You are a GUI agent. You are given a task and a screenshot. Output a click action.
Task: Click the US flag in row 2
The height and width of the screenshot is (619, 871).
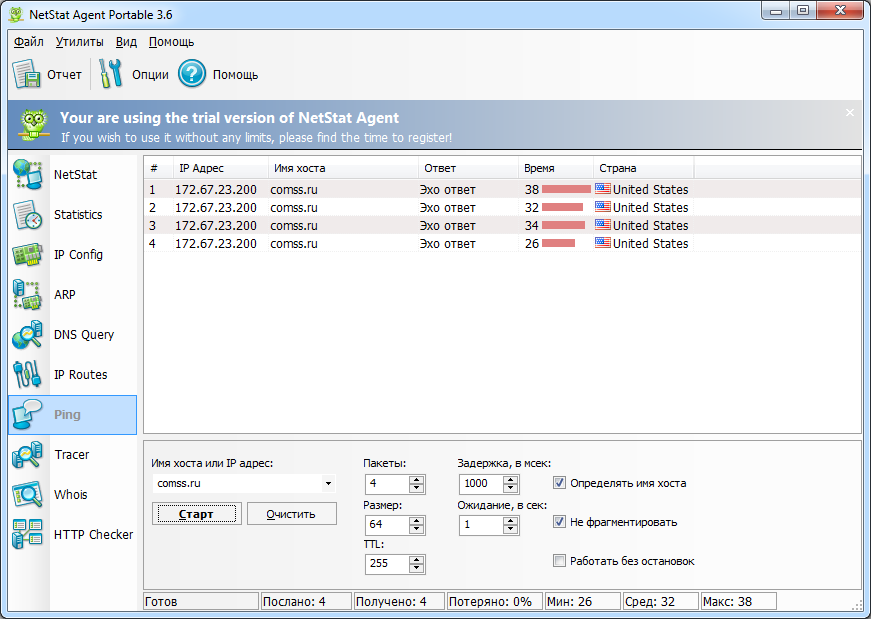(603, 207)
